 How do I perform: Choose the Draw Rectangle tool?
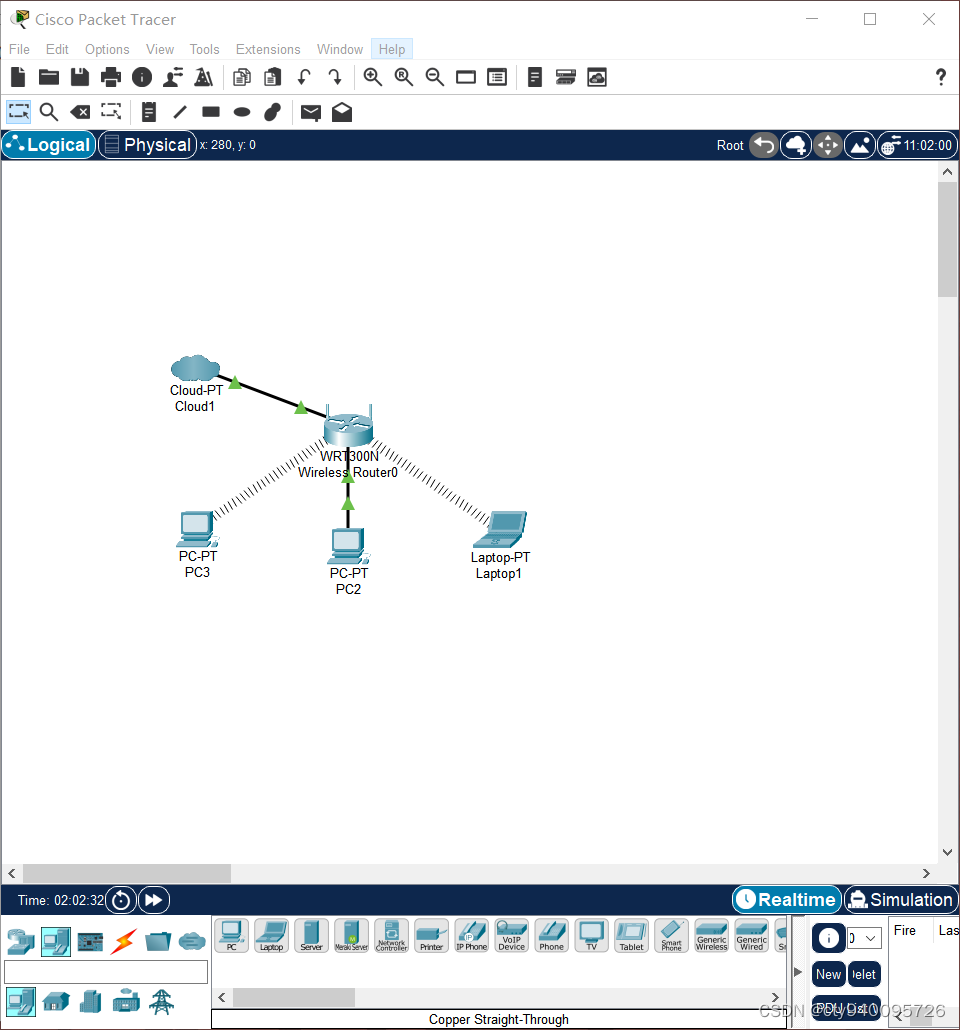pos(211,112)
